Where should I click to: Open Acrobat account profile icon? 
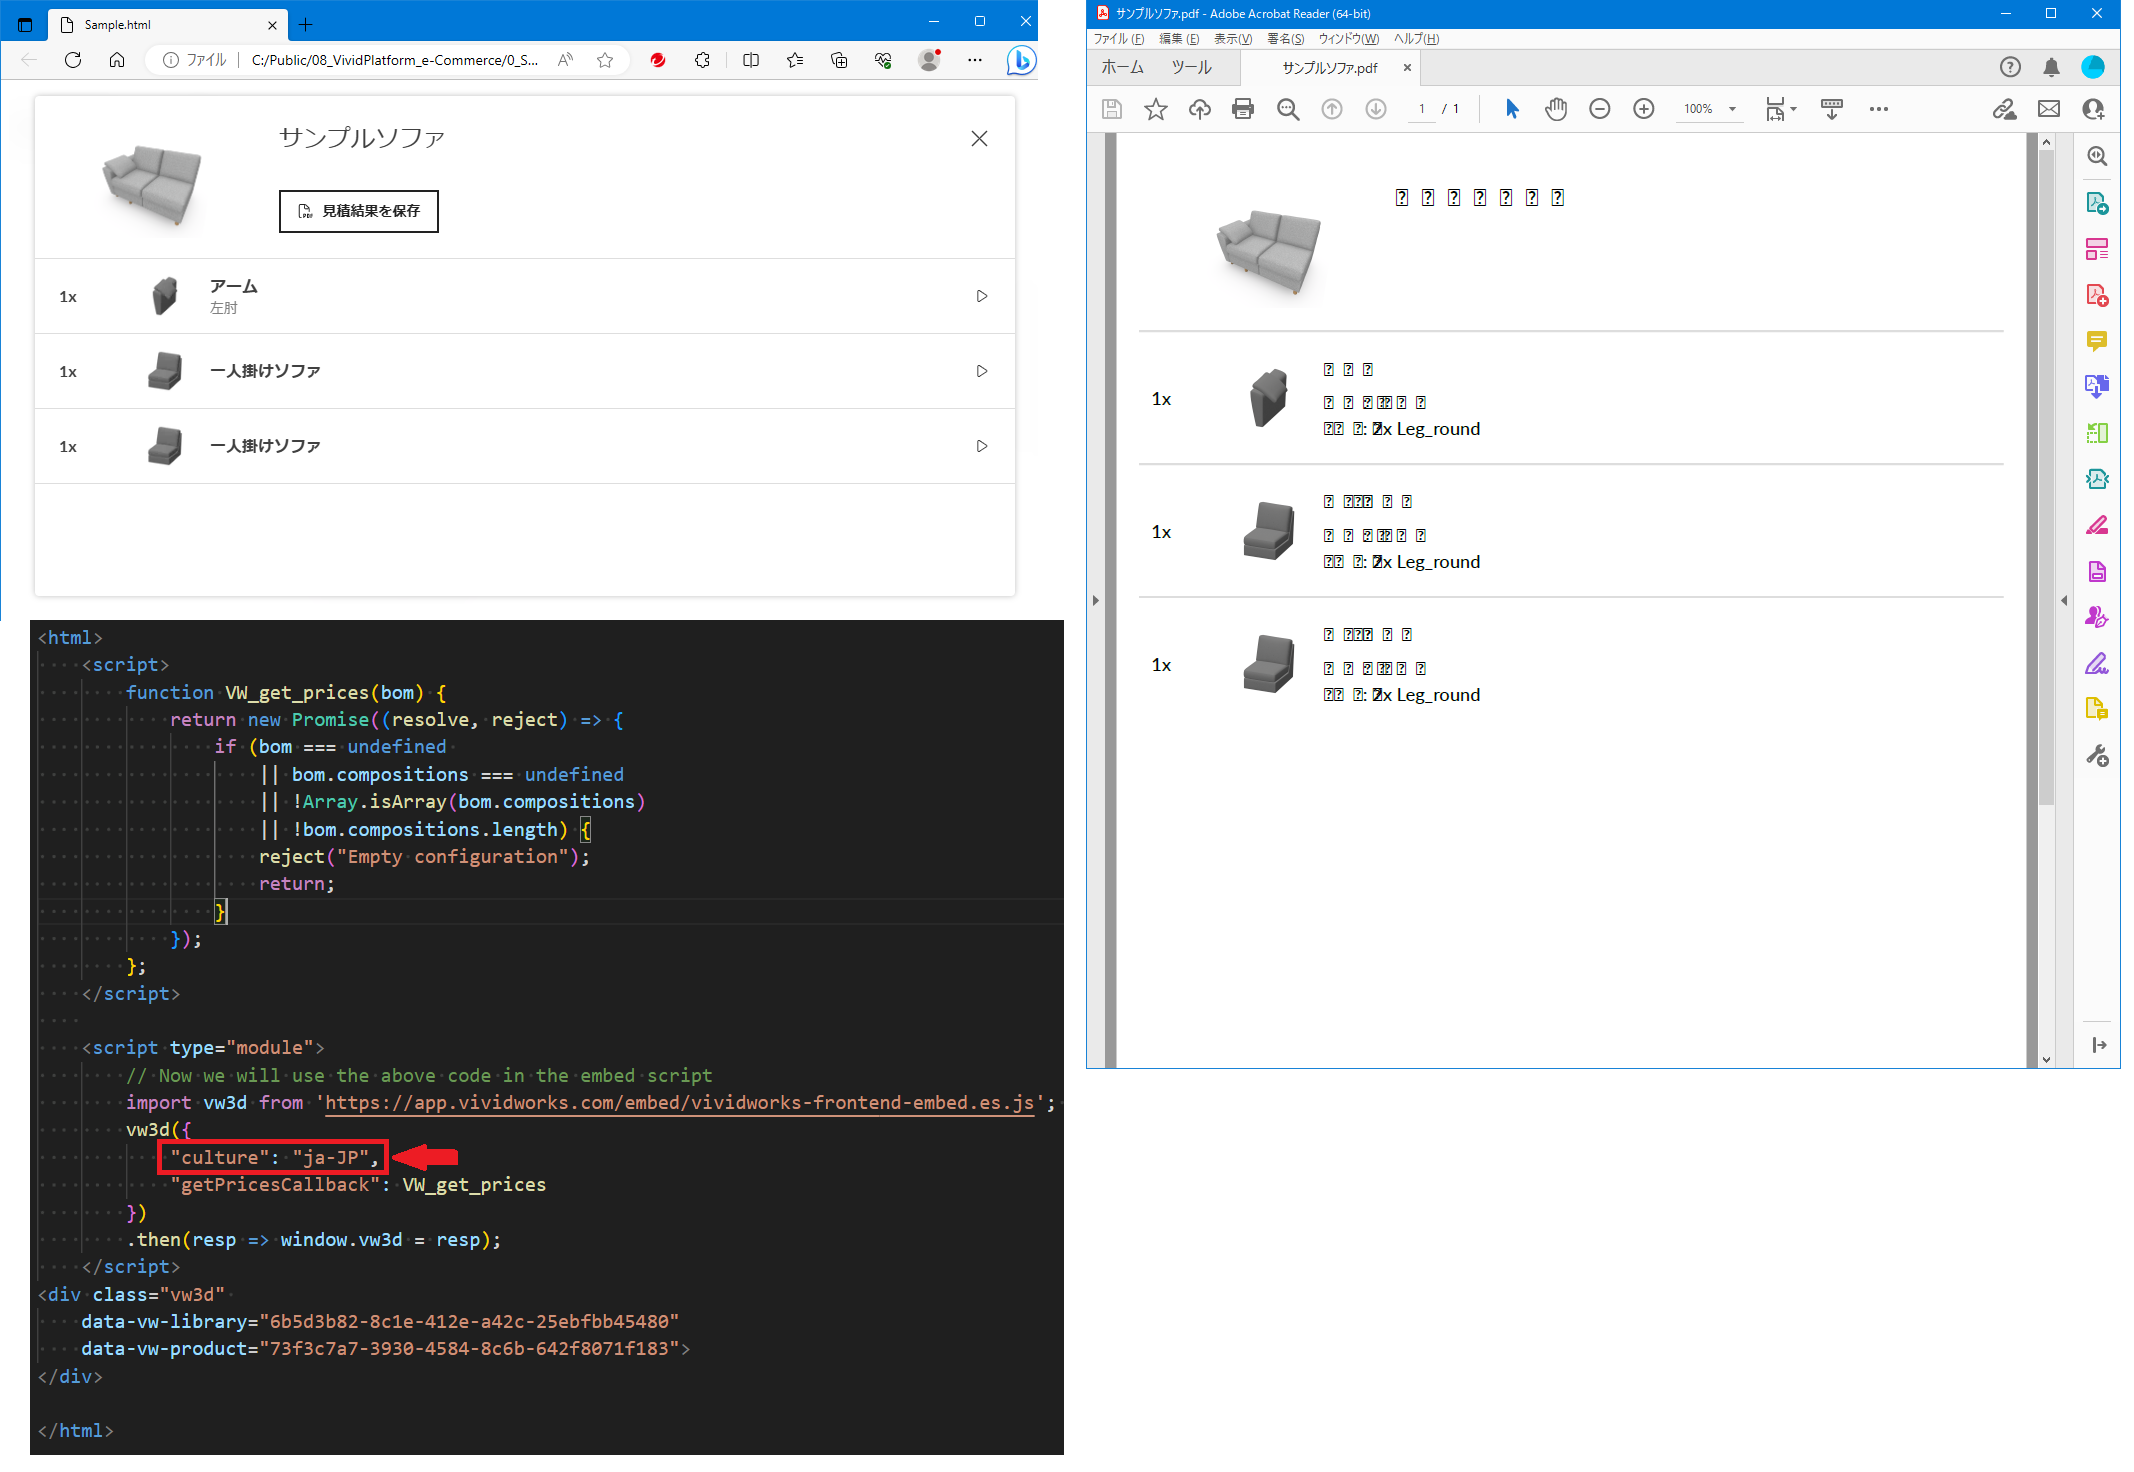[2093, 67]
